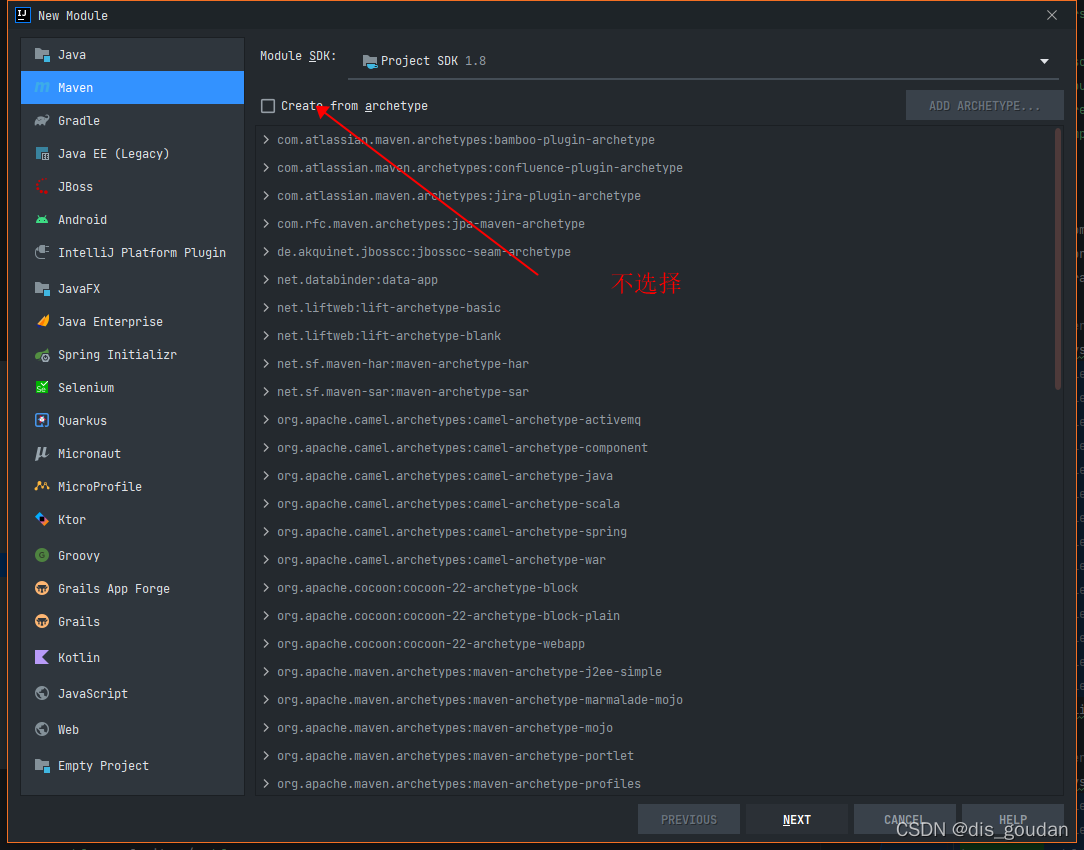Expand jpa-maven-archetype node

[266, 223]
